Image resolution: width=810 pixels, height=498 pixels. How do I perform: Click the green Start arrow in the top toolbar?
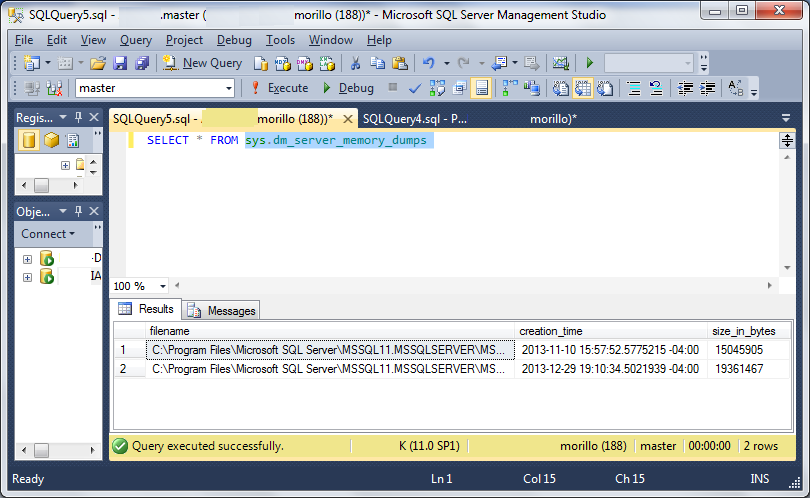[589, 63]
